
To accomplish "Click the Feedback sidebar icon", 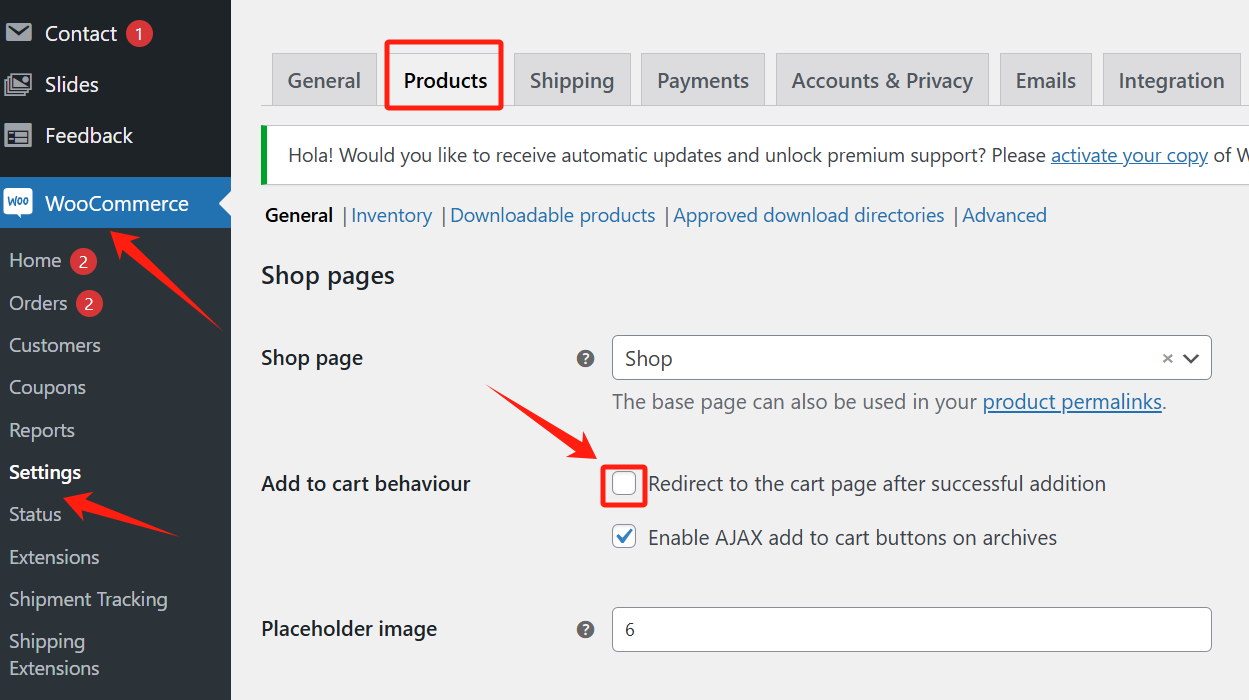I will (x=19, y=135).
